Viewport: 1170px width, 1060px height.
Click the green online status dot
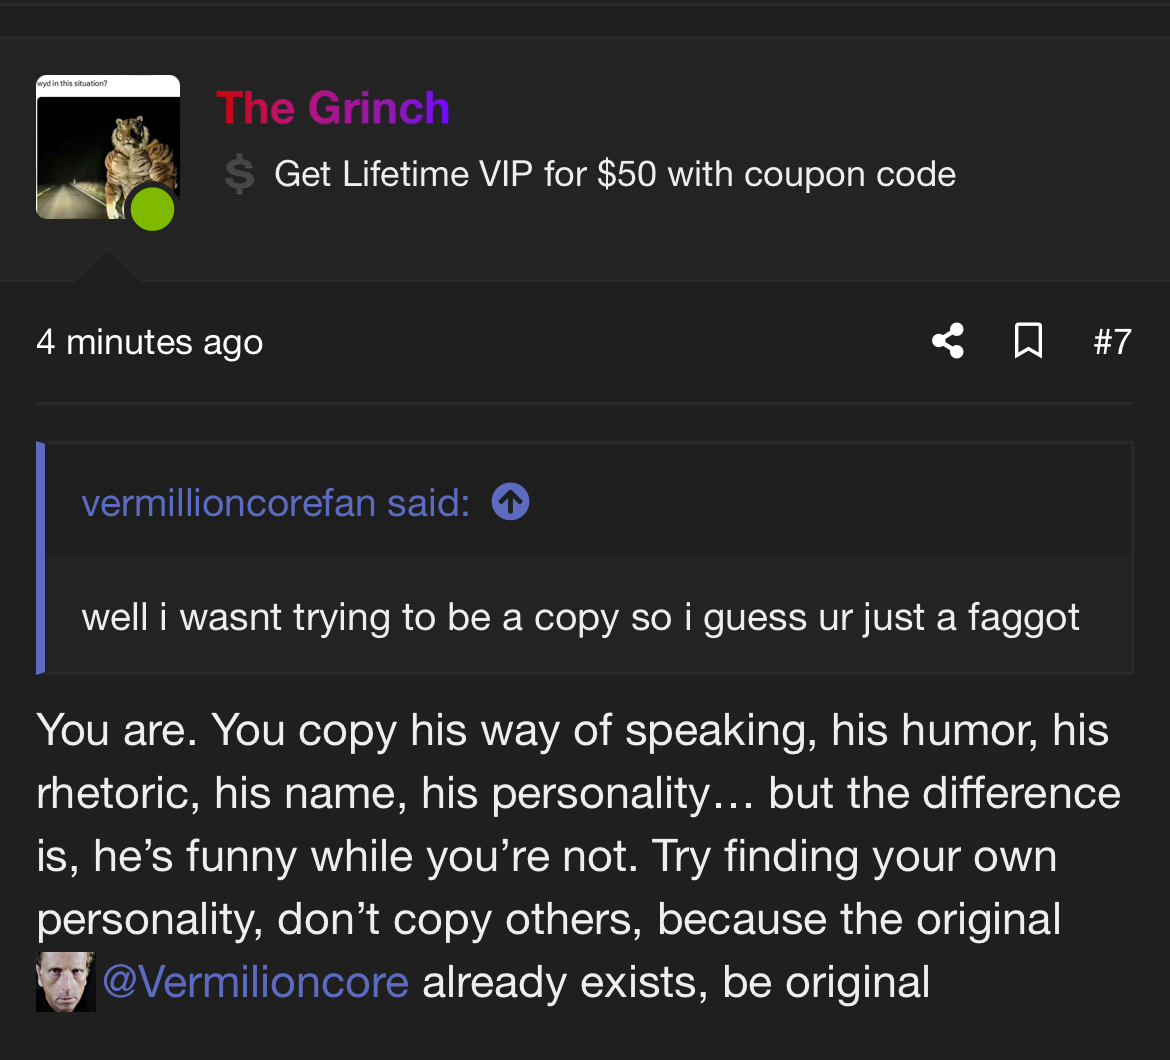pos(153,209)
